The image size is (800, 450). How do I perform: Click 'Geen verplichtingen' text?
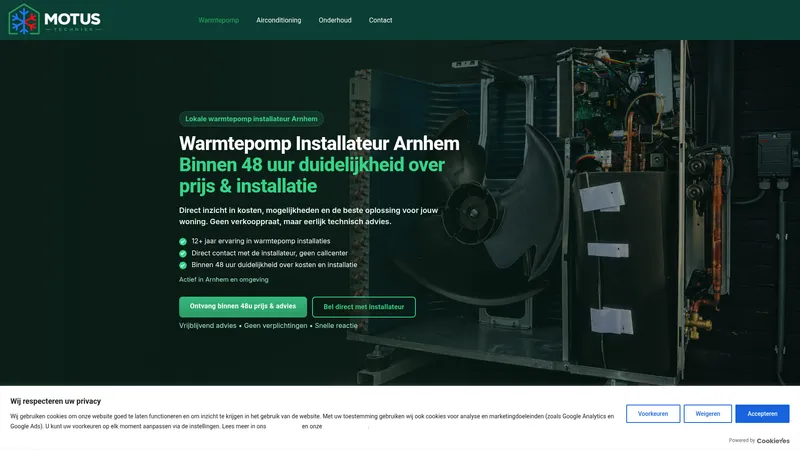click(x=276, y=326)
